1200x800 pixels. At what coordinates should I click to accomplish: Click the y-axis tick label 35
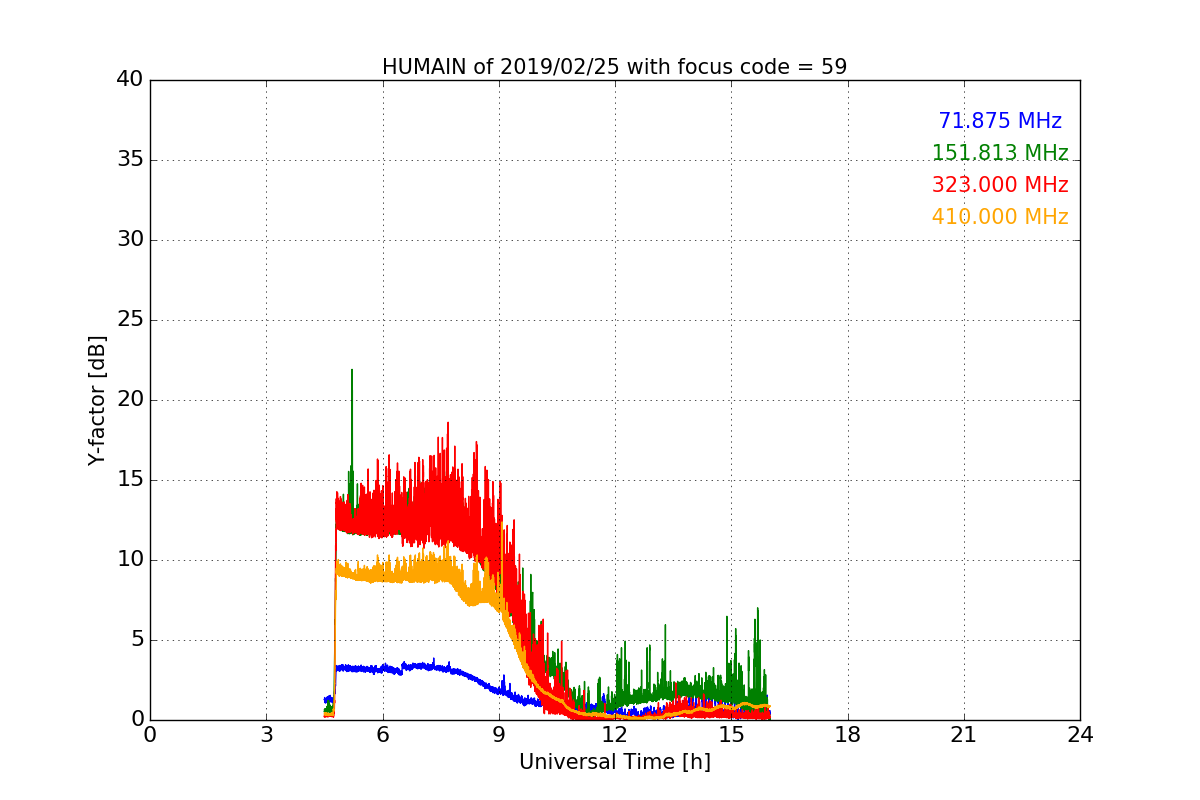click(x=129, y=160)
